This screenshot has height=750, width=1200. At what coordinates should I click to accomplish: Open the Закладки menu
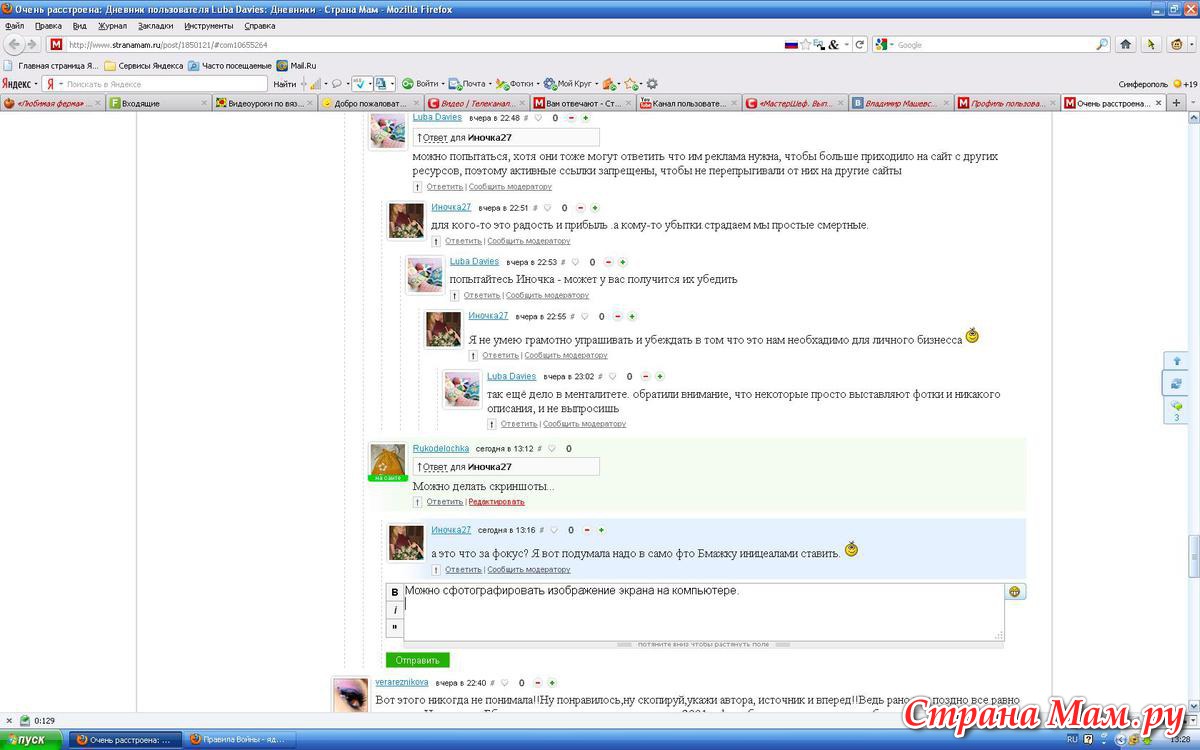point(155,25)
